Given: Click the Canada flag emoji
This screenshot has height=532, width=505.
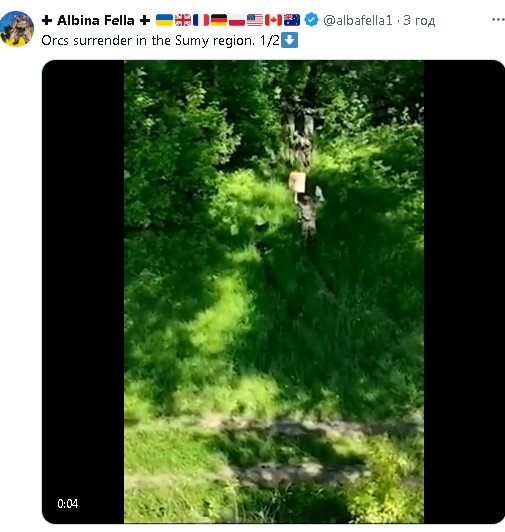Looking at the screenshot, I should click(x=273, y=20).
